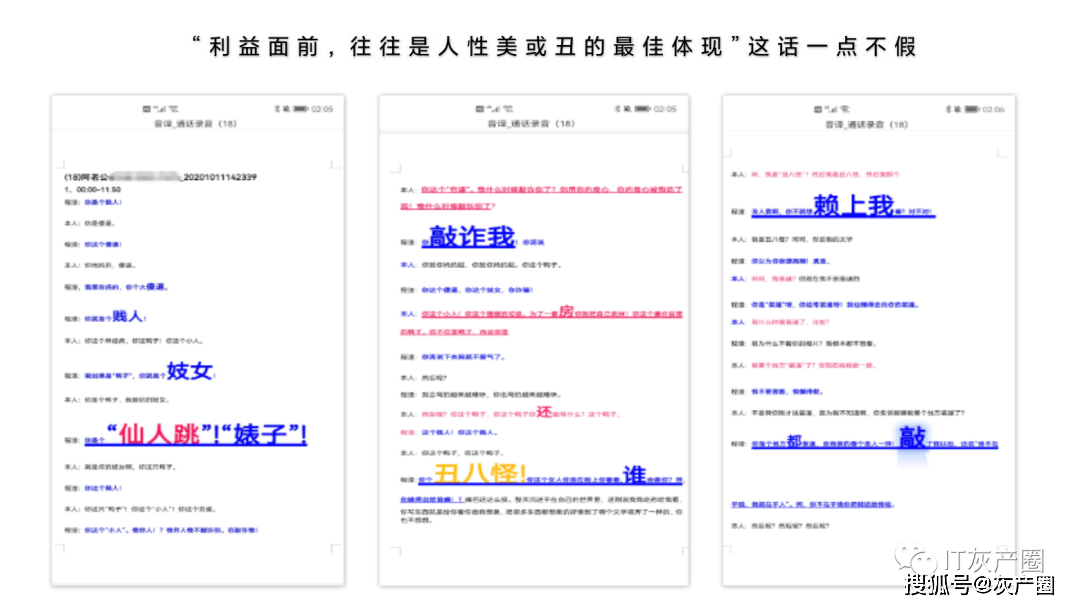Click the enlarged blue word 妓女

(189, 371)
